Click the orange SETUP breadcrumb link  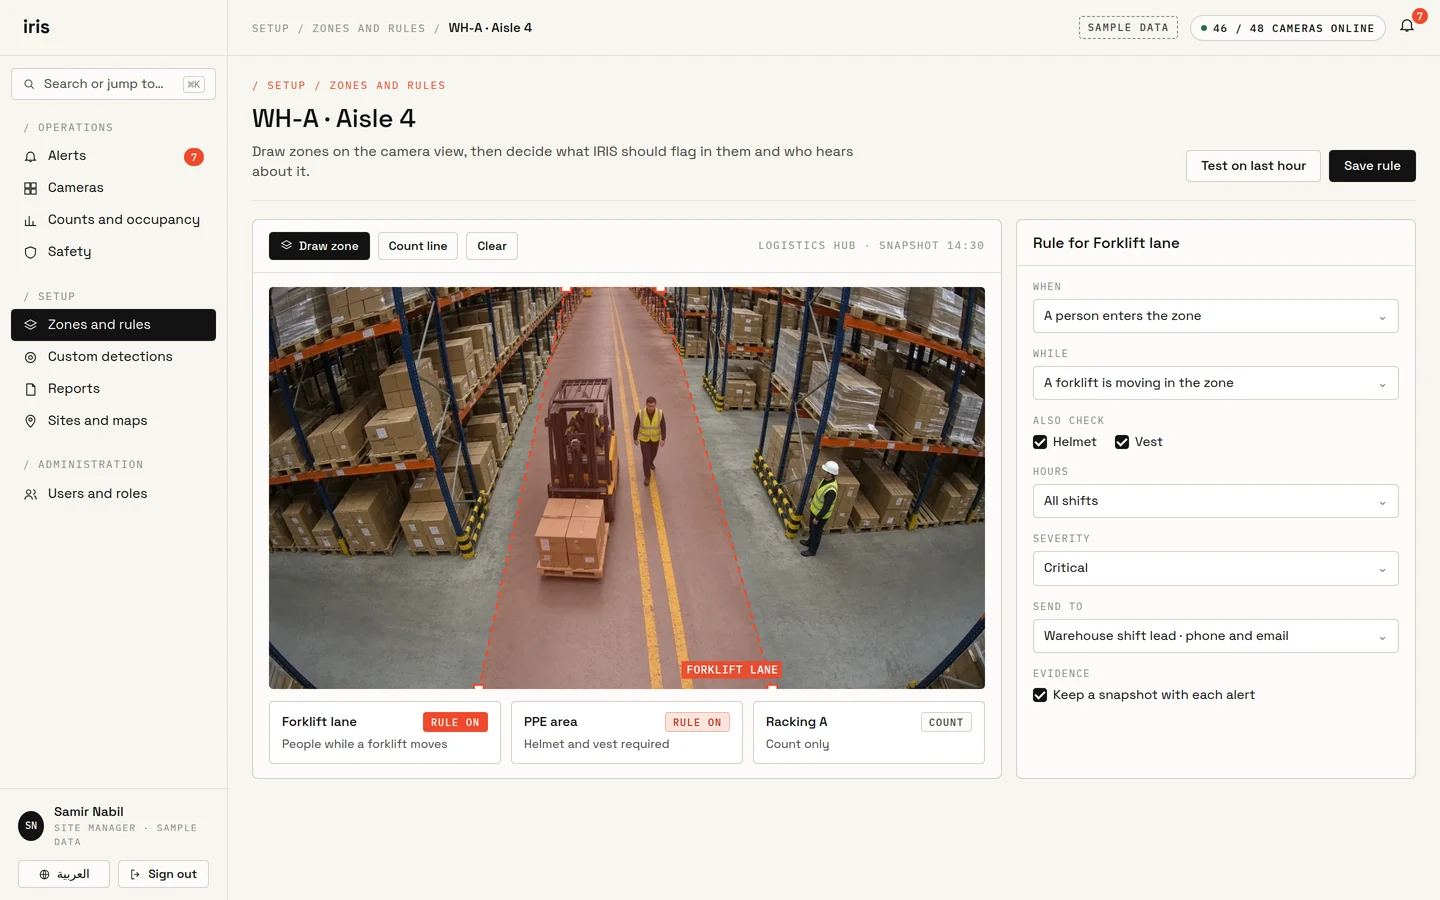(x=286, y=86)
